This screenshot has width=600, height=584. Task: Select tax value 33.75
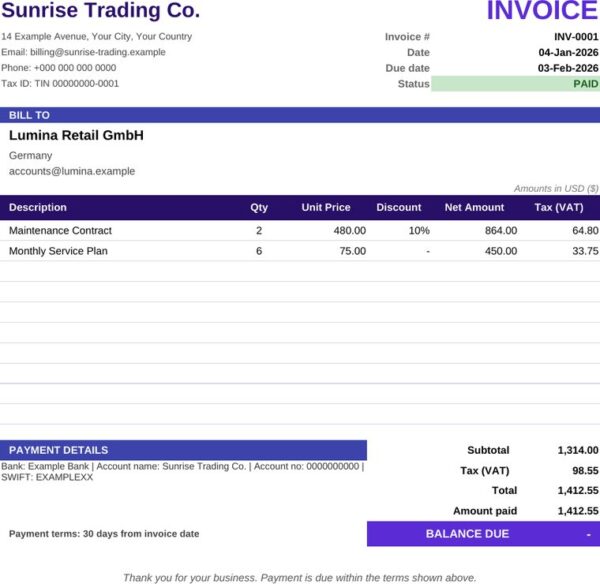pos(585,251)
